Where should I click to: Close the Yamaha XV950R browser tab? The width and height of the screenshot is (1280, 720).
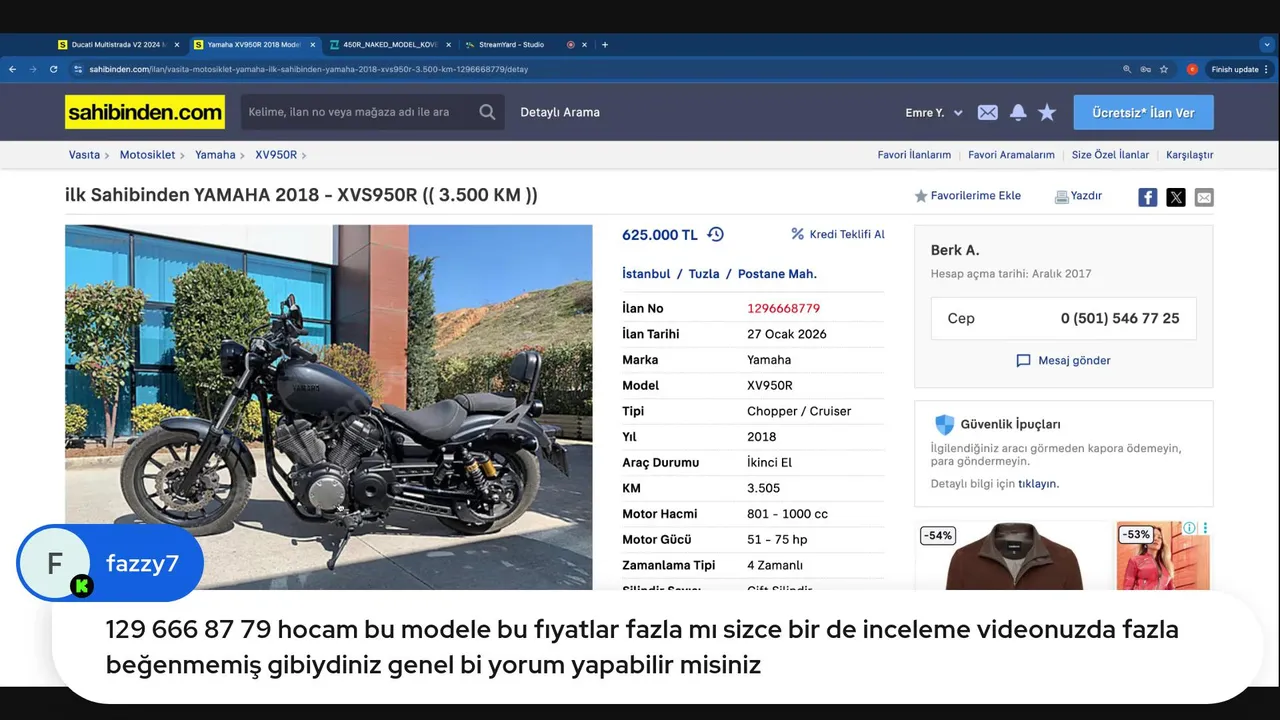point(313,45)
